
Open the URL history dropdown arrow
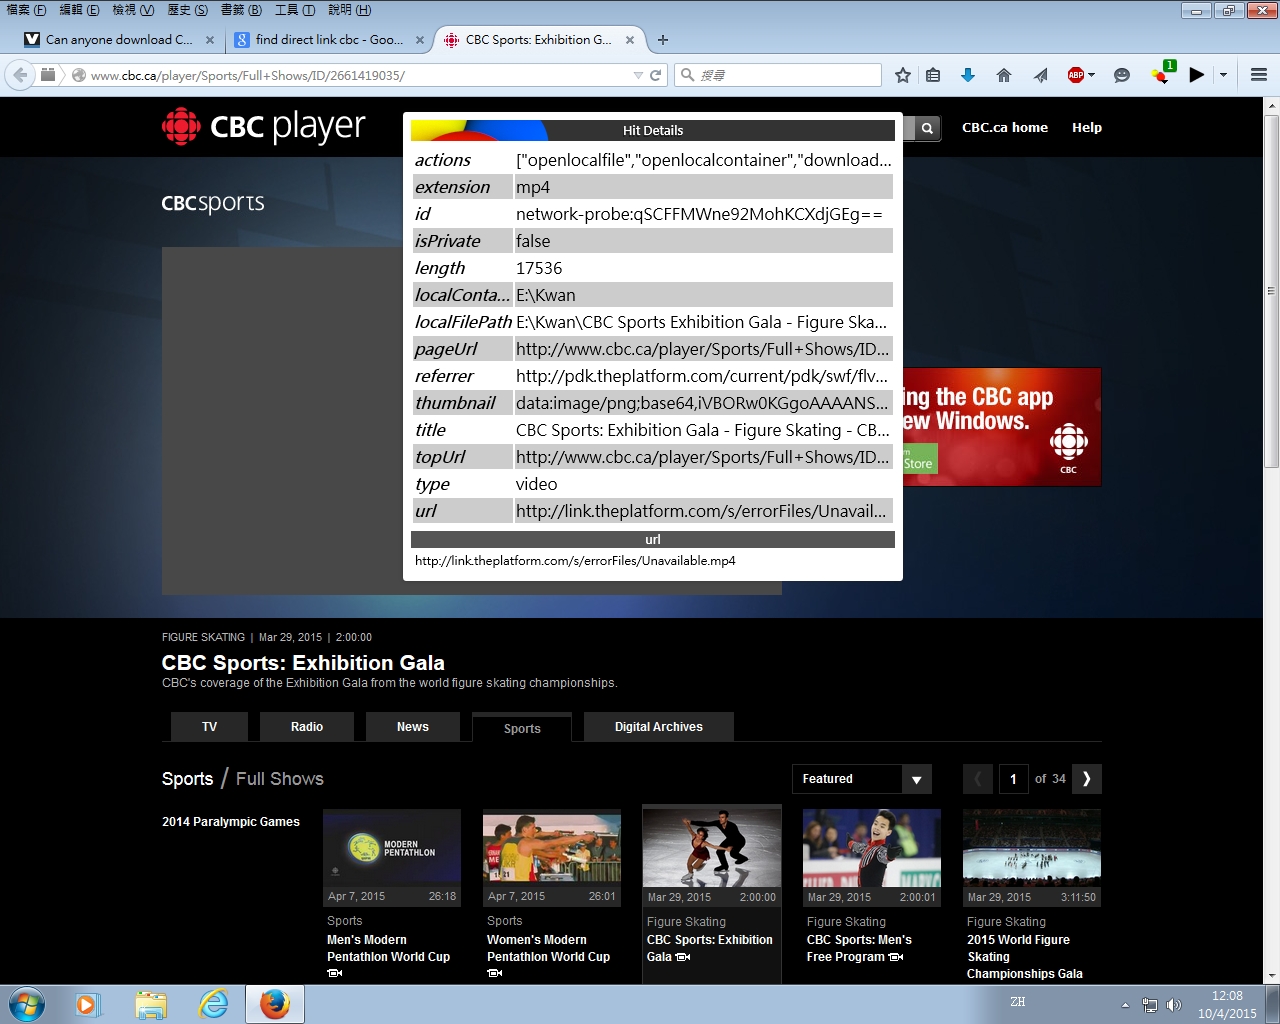point(638,75)
